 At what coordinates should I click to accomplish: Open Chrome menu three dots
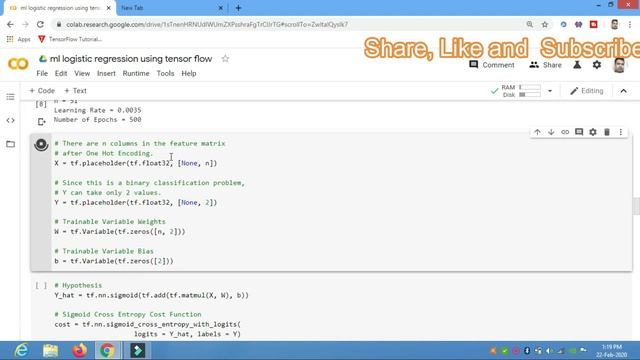click(631, 24)
